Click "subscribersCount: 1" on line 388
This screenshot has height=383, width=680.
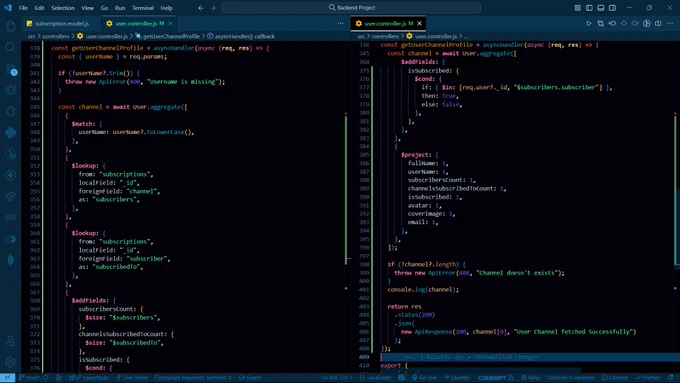[441, 180]
